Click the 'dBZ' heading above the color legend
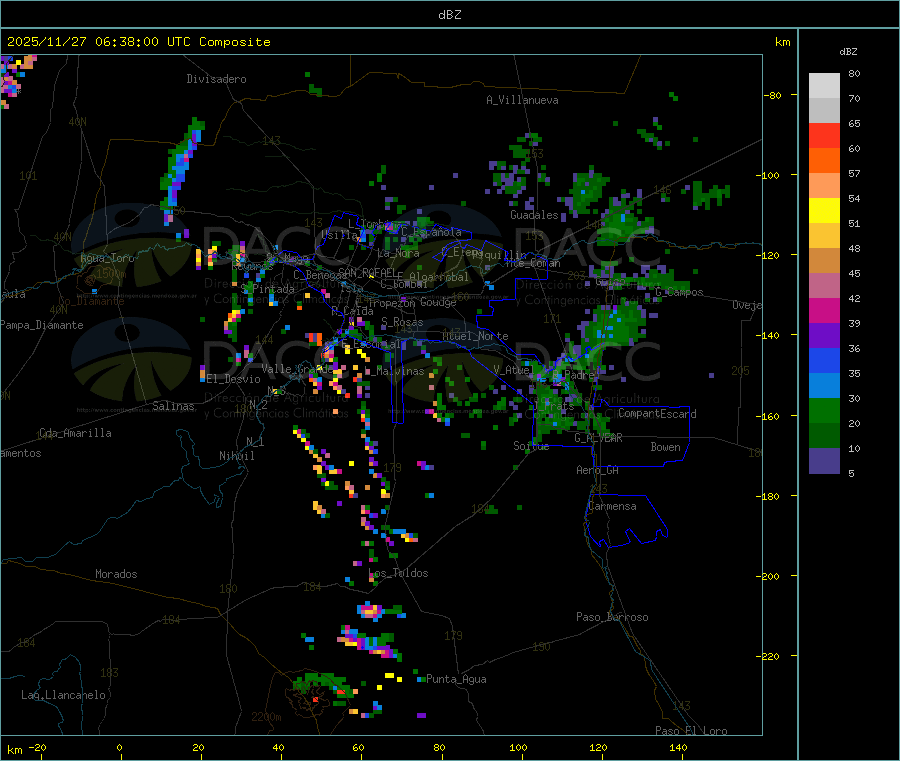 point(848,52)
